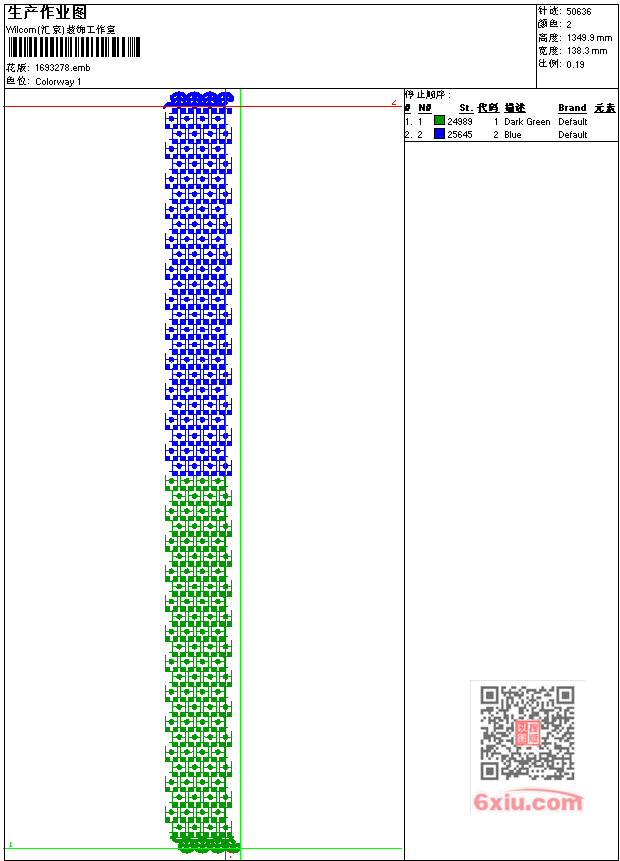This screenshot has height=861, width=620.
Task: Click the width value 138.3 mm
Action: [587, 51]
